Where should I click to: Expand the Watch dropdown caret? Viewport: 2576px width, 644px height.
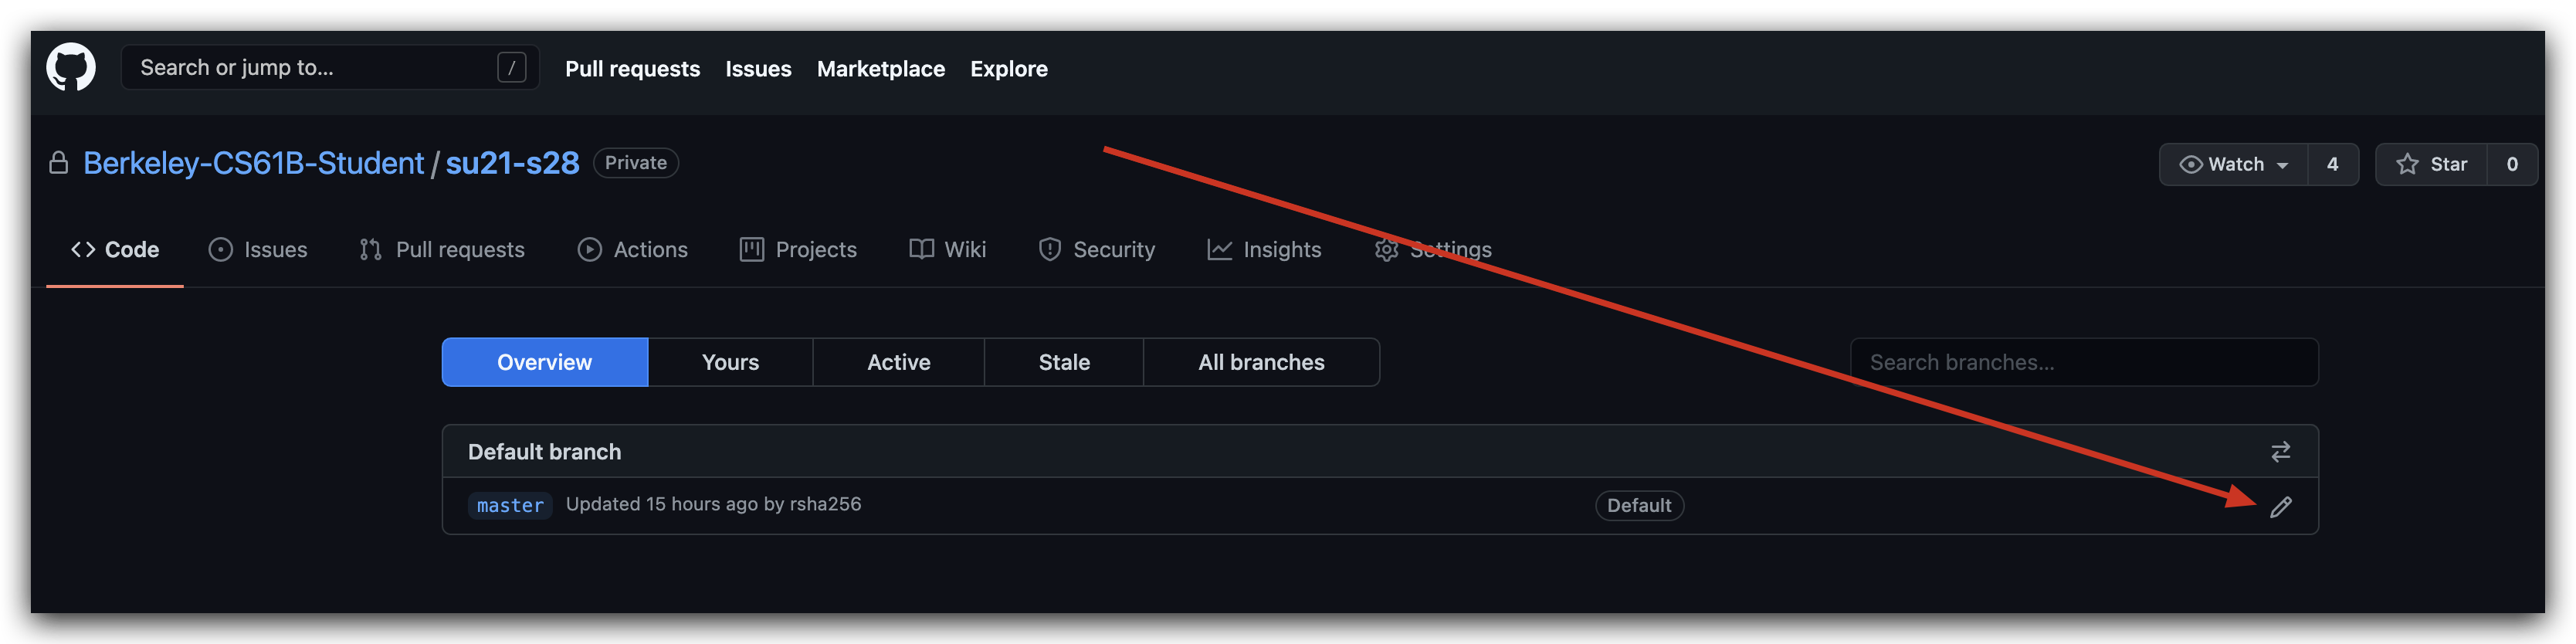(x=2282, y=166)
